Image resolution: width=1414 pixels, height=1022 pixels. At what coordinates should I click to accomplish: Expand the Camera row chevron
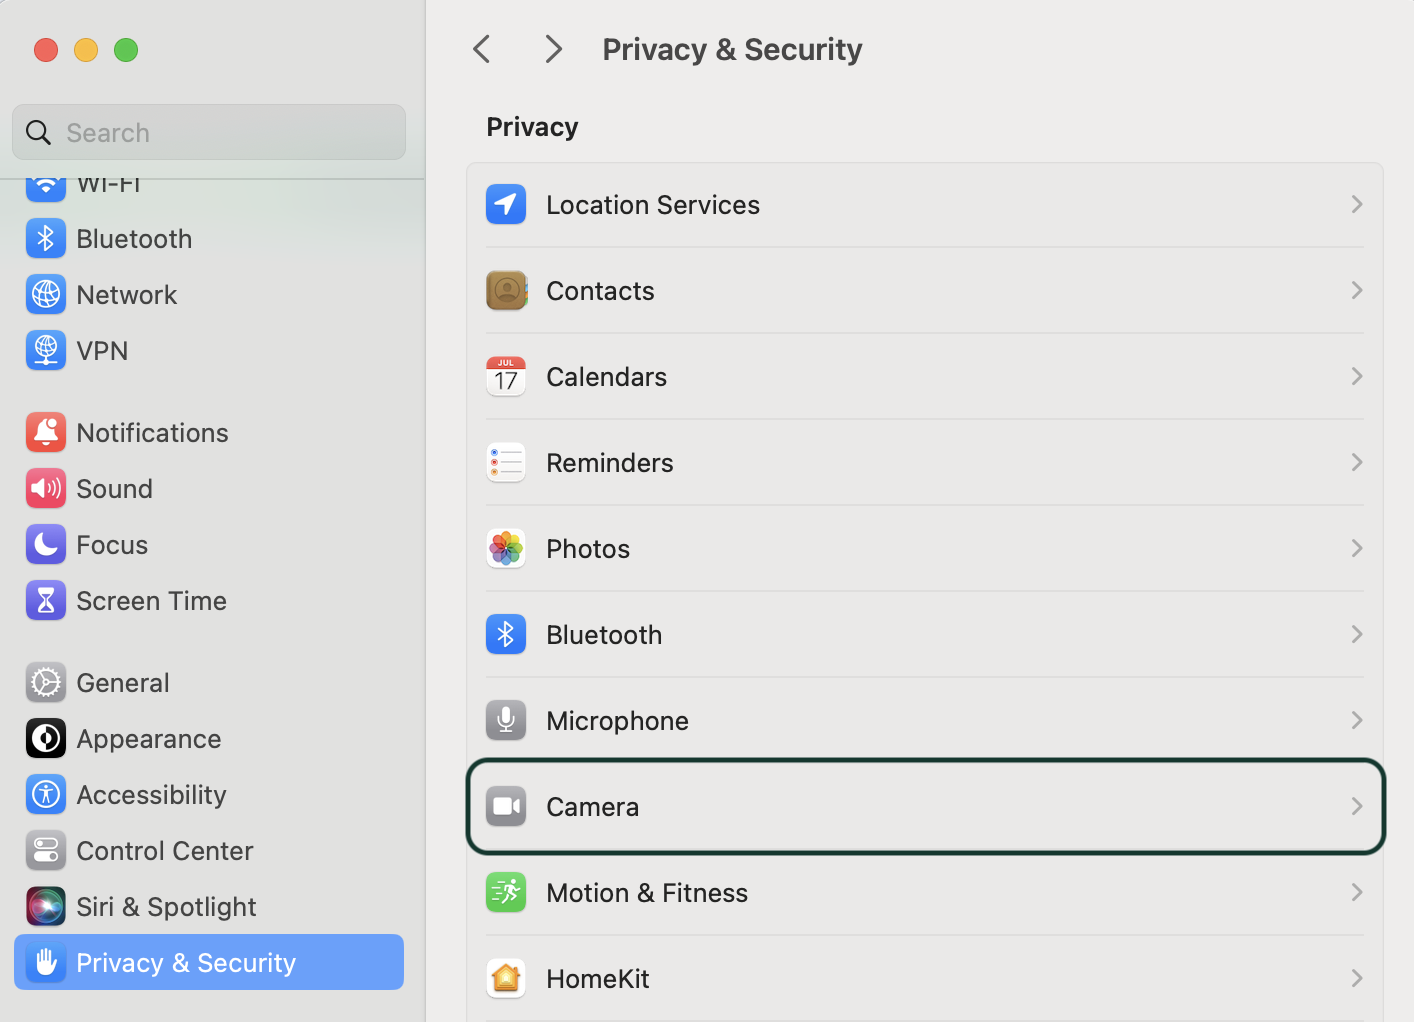click(x=1356, y=807)
